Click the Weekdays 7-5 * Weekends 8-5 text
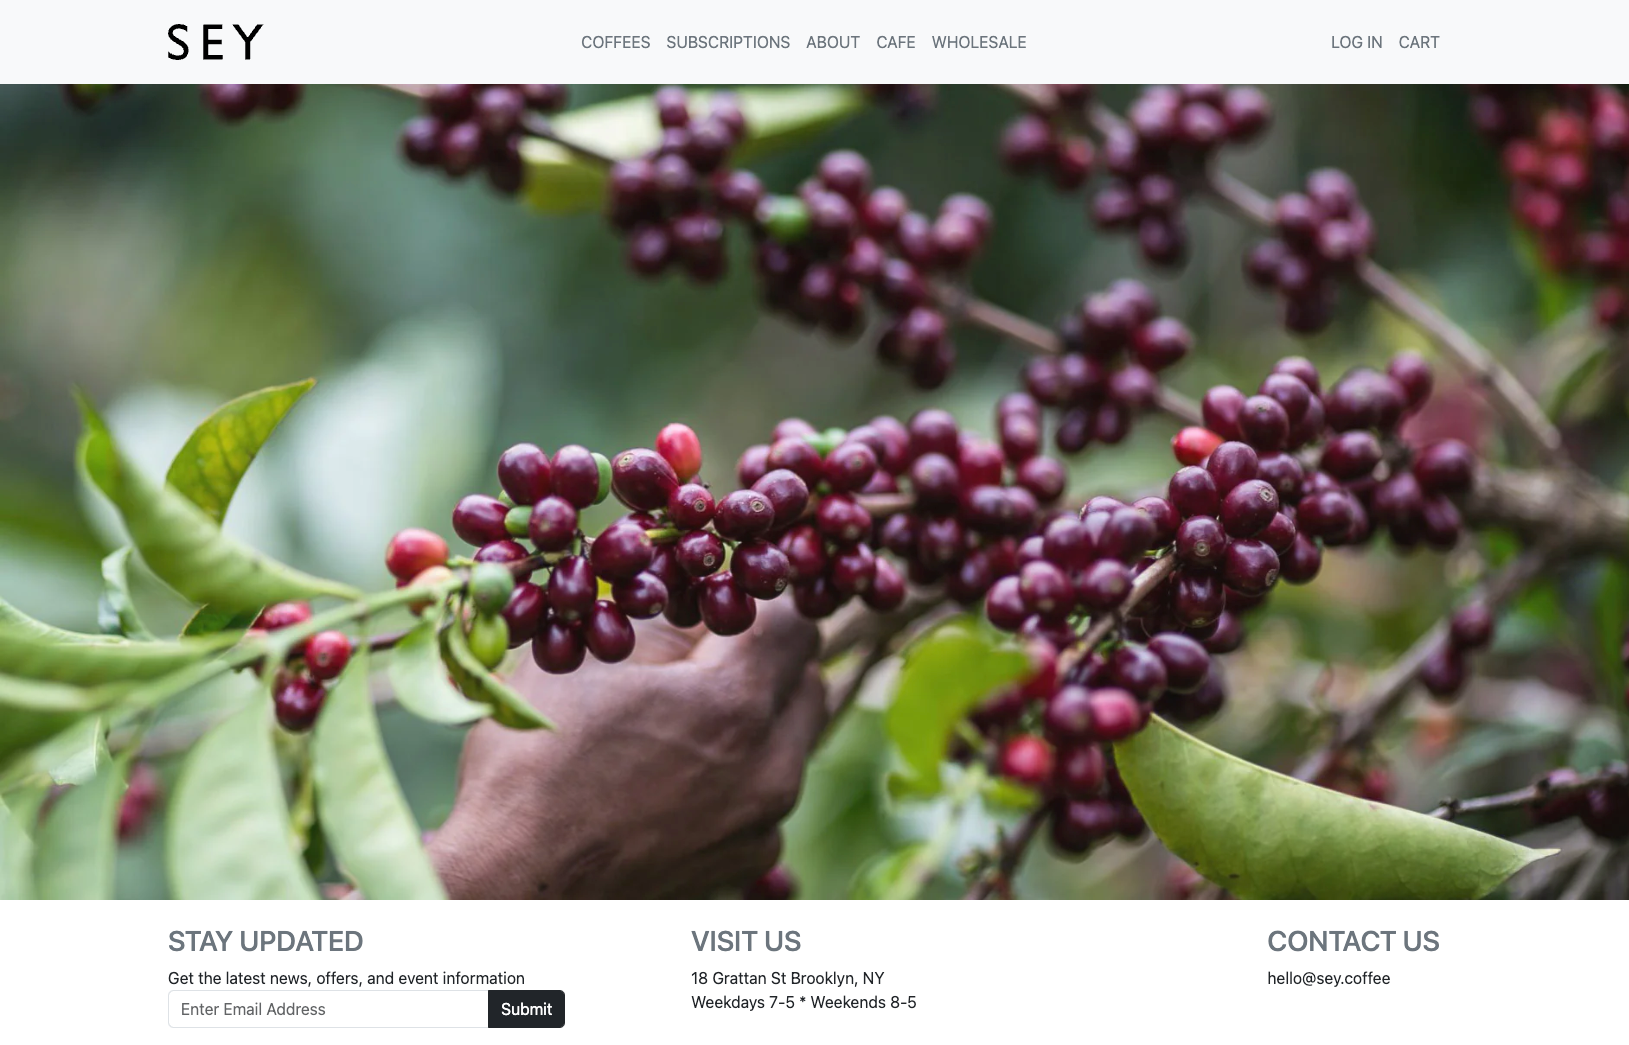This screenshot has width=1629, height=1045. click(x=804, y=1002)
